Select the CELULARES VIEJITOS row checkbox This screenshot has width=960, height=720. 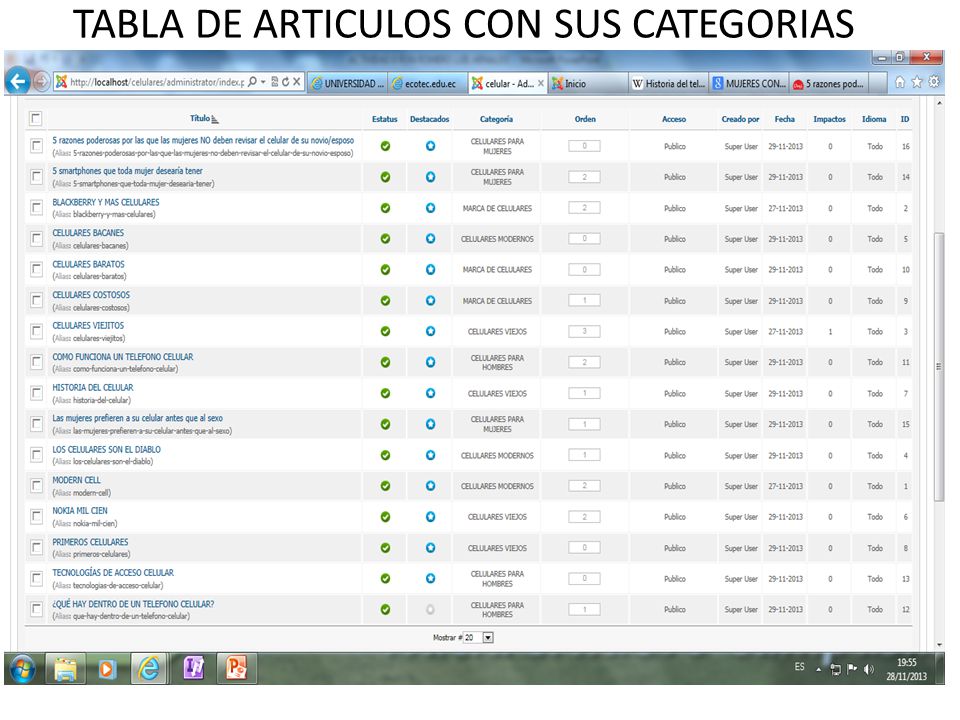(x=37, y=331)
